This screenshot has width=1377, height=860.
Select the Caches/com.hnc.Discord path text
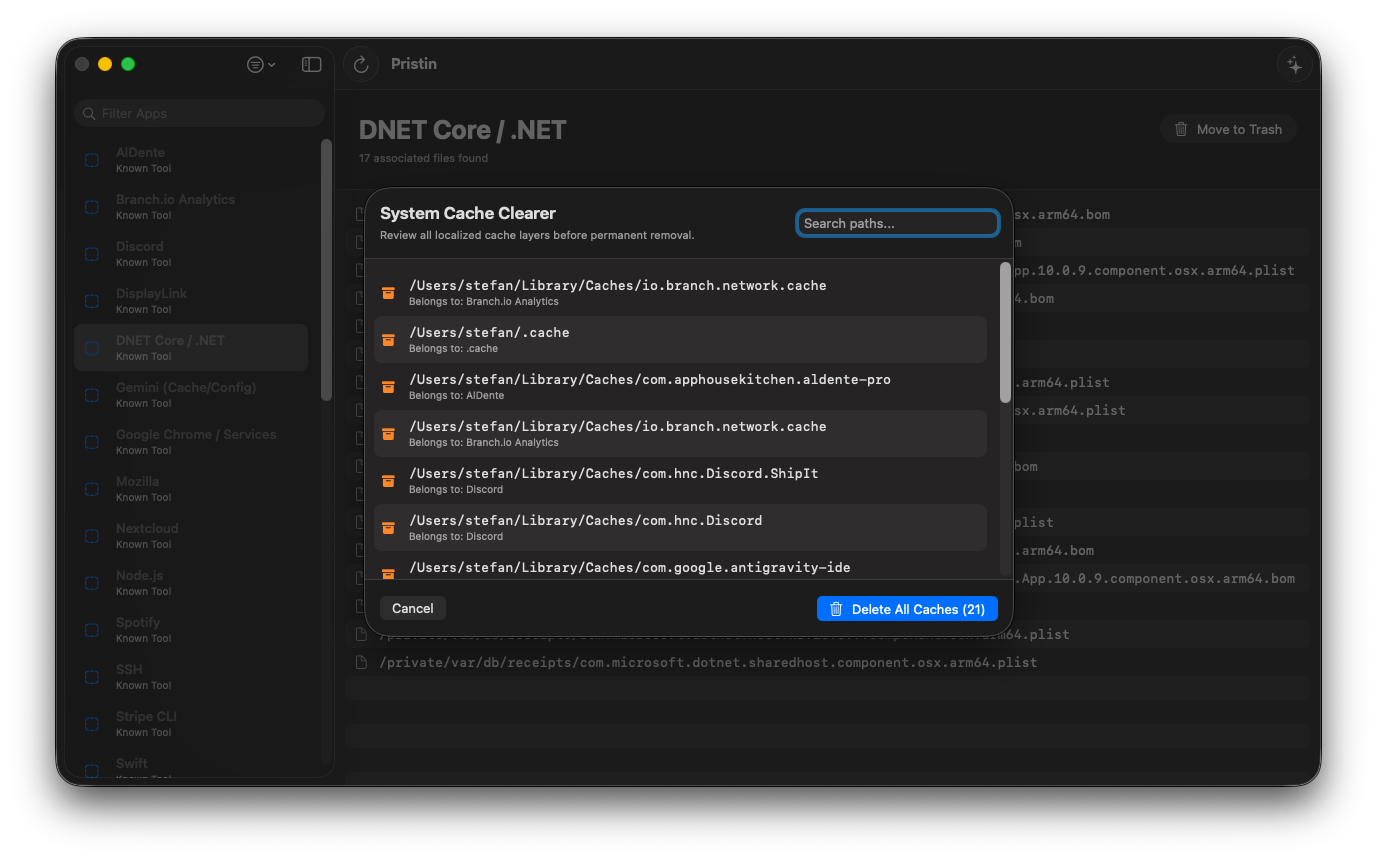coord(586,520)
